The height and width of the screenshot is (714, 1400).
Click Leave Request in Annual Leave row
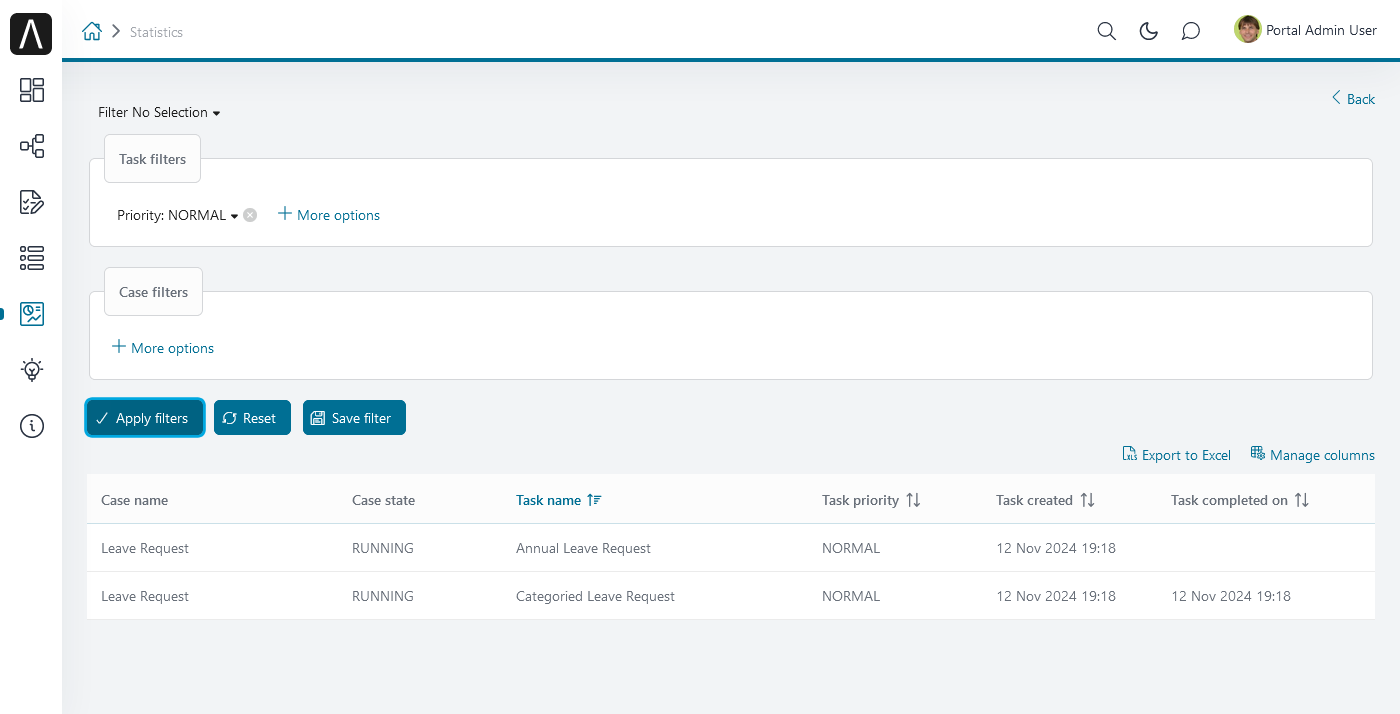pos(145,548)
